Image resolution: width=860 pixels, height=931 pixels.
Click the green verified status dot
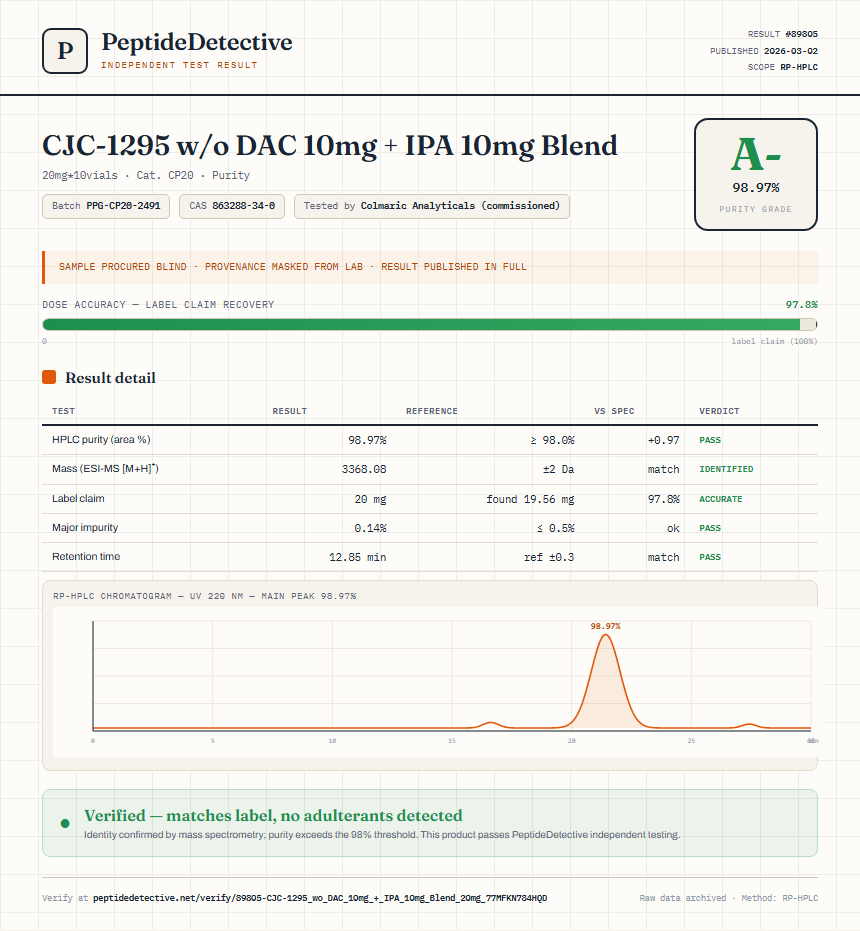point(65,823)
